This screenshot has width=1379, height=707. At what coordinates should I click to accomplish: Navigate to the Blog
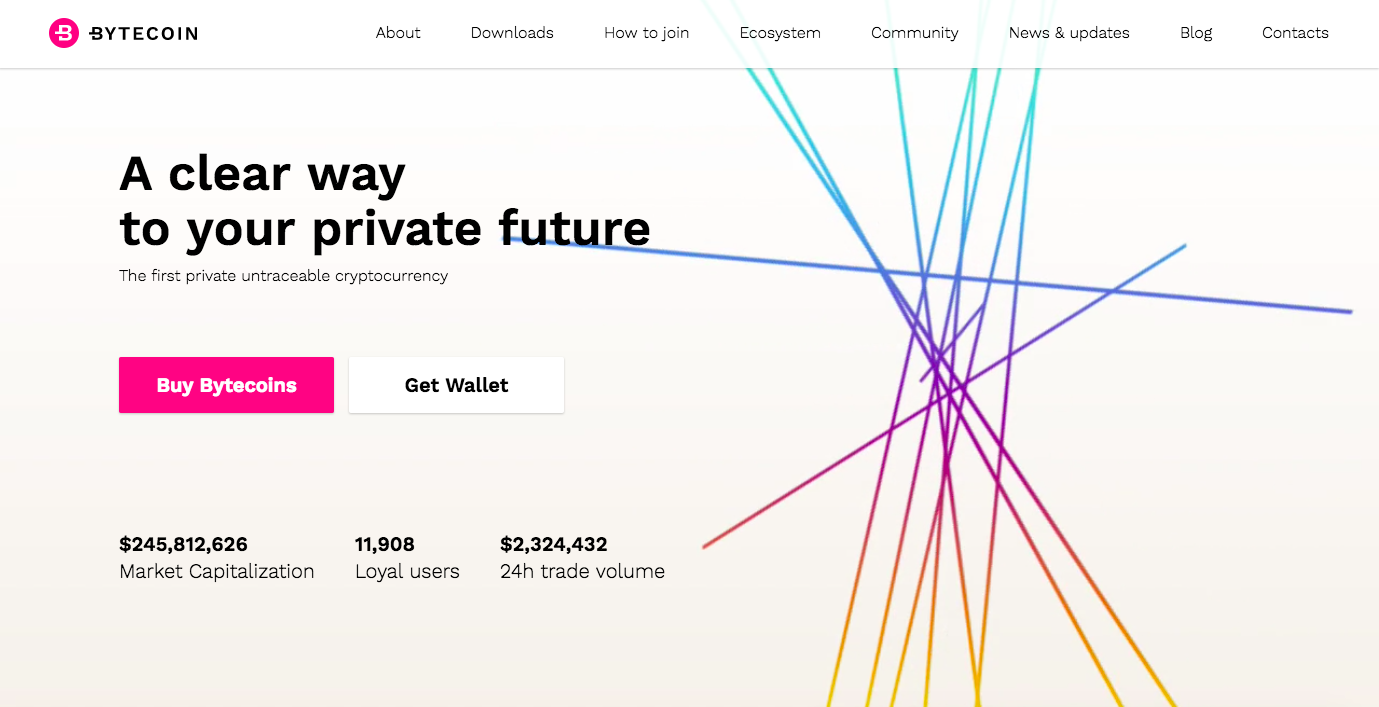[x=1196, y=33]
